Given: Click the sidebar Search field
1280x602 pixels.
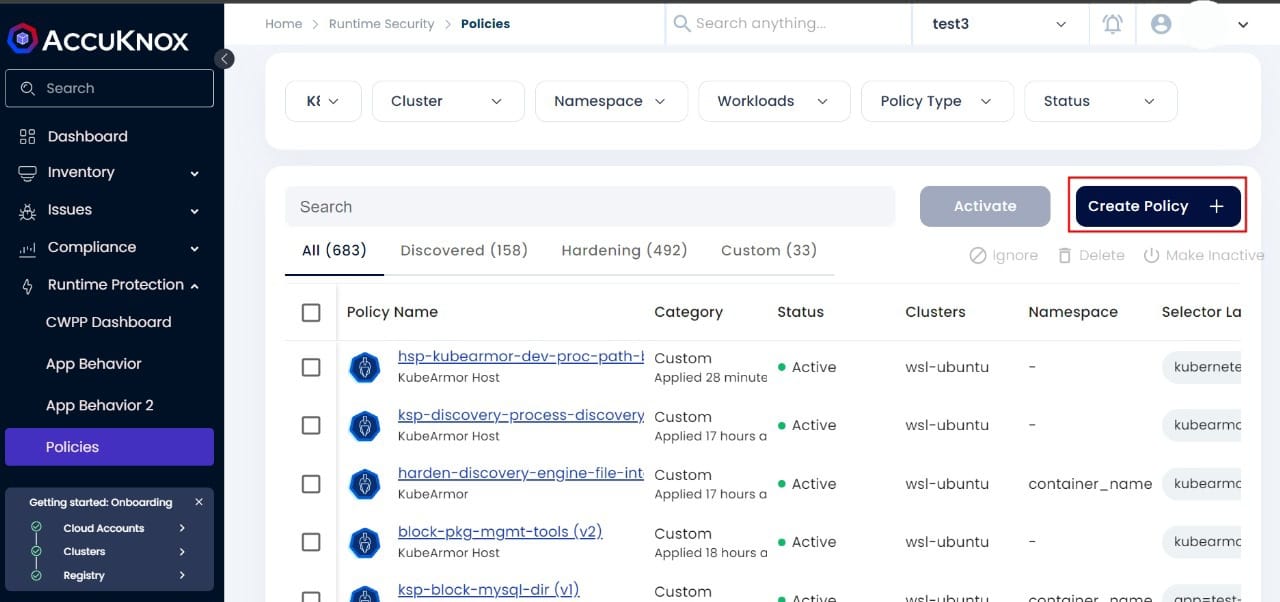Looking at the screenshot, I should click(x=110, y=88).
